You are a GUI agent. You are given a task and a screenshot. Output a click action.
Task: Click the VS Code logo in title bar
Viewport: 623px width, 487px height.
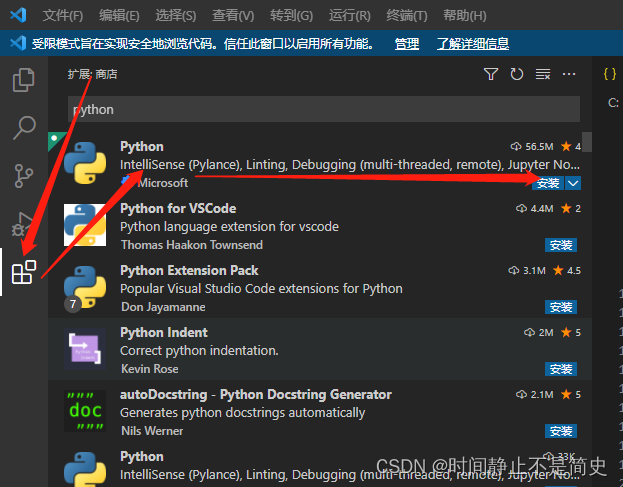coord(18,15)
